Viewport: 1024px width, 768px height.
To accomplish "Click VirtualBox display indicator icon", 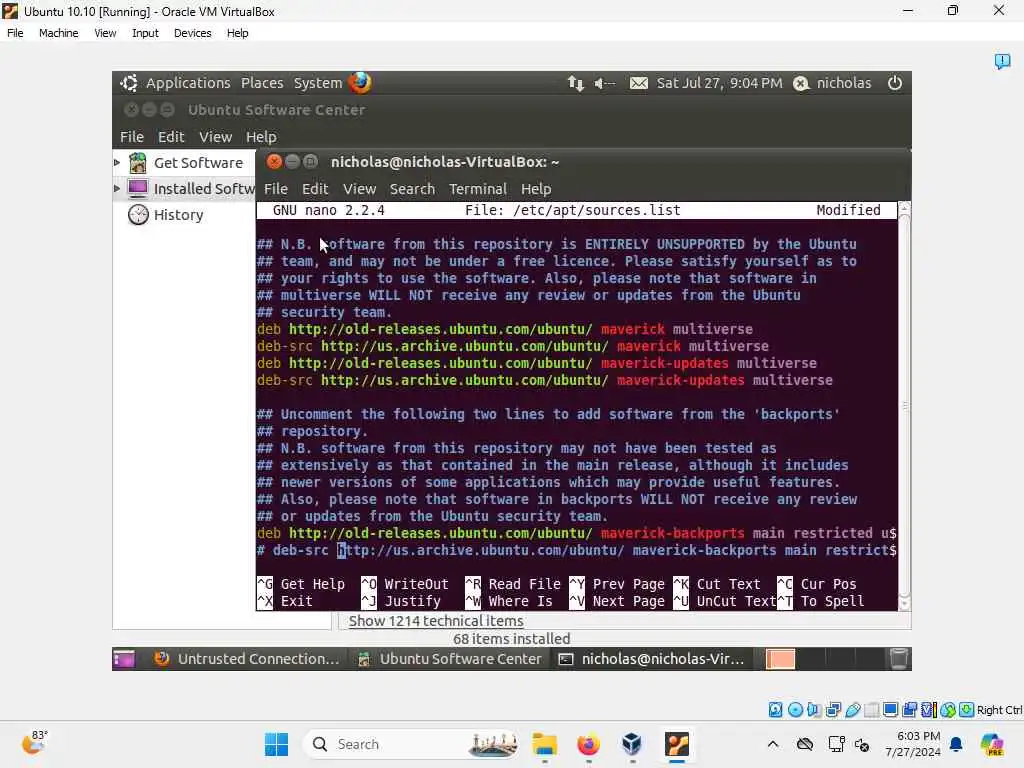I will point(890,710).
